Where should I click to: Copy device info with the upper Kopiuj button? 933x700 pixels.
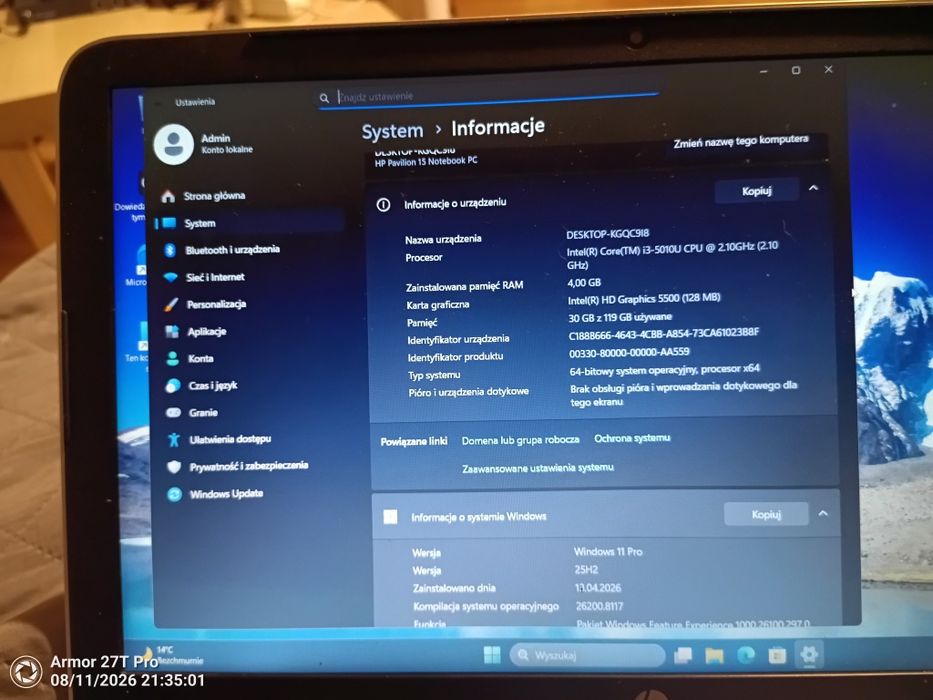tap(756, 191)
